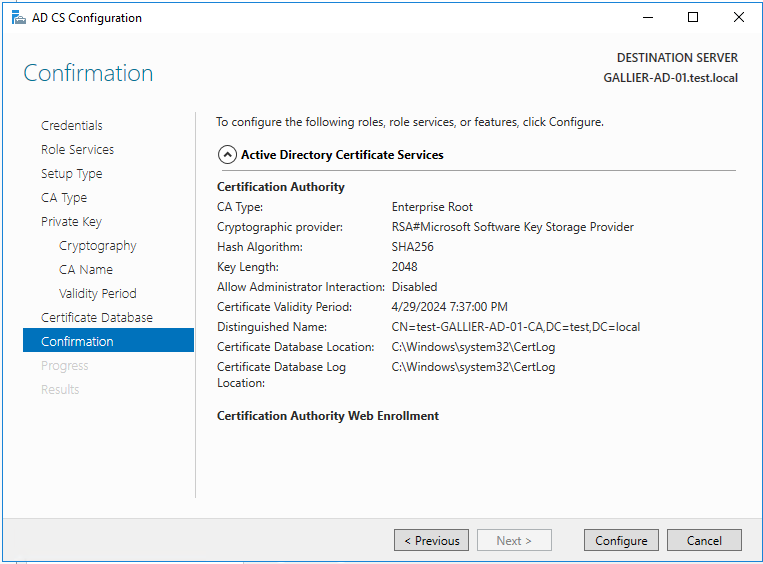The width and height of the screenshot is (763, 564).
Task: Click the AD CS Configuration title bar icon
Action: point(18,18)
